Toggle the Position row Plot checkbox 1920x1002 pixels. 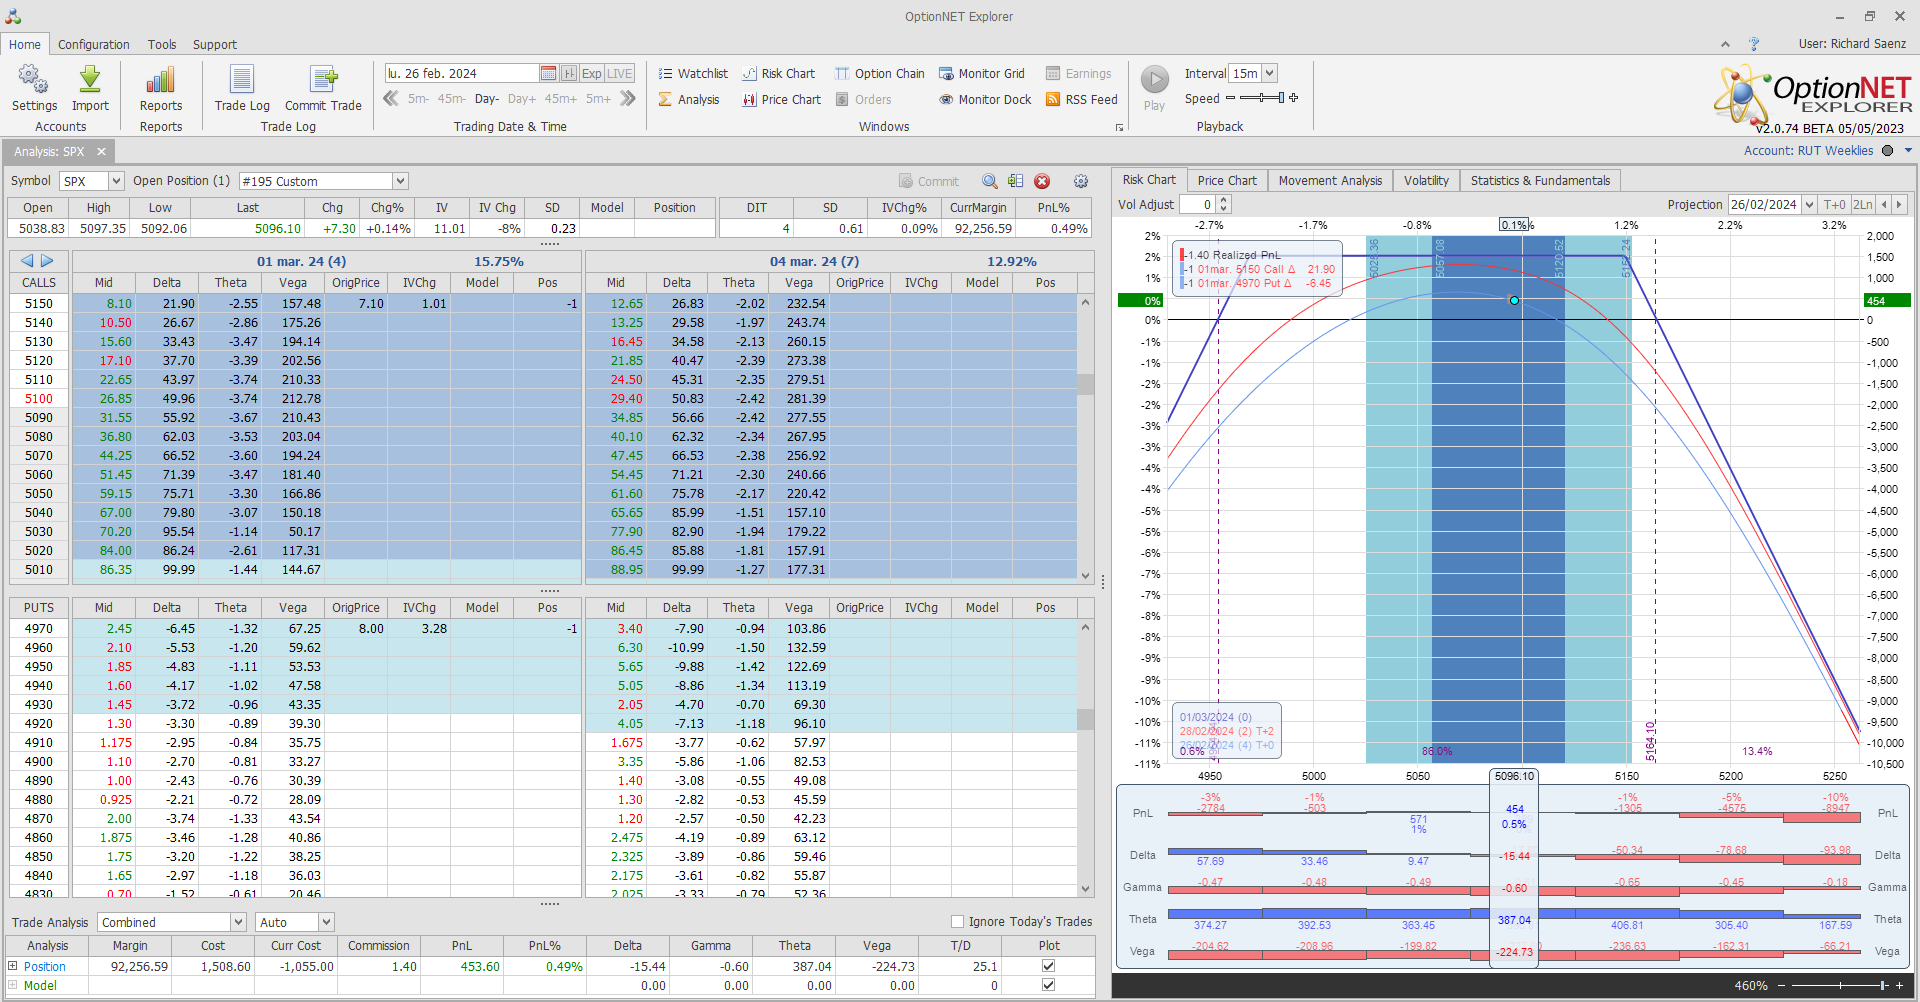click(x=1048, y=966)
